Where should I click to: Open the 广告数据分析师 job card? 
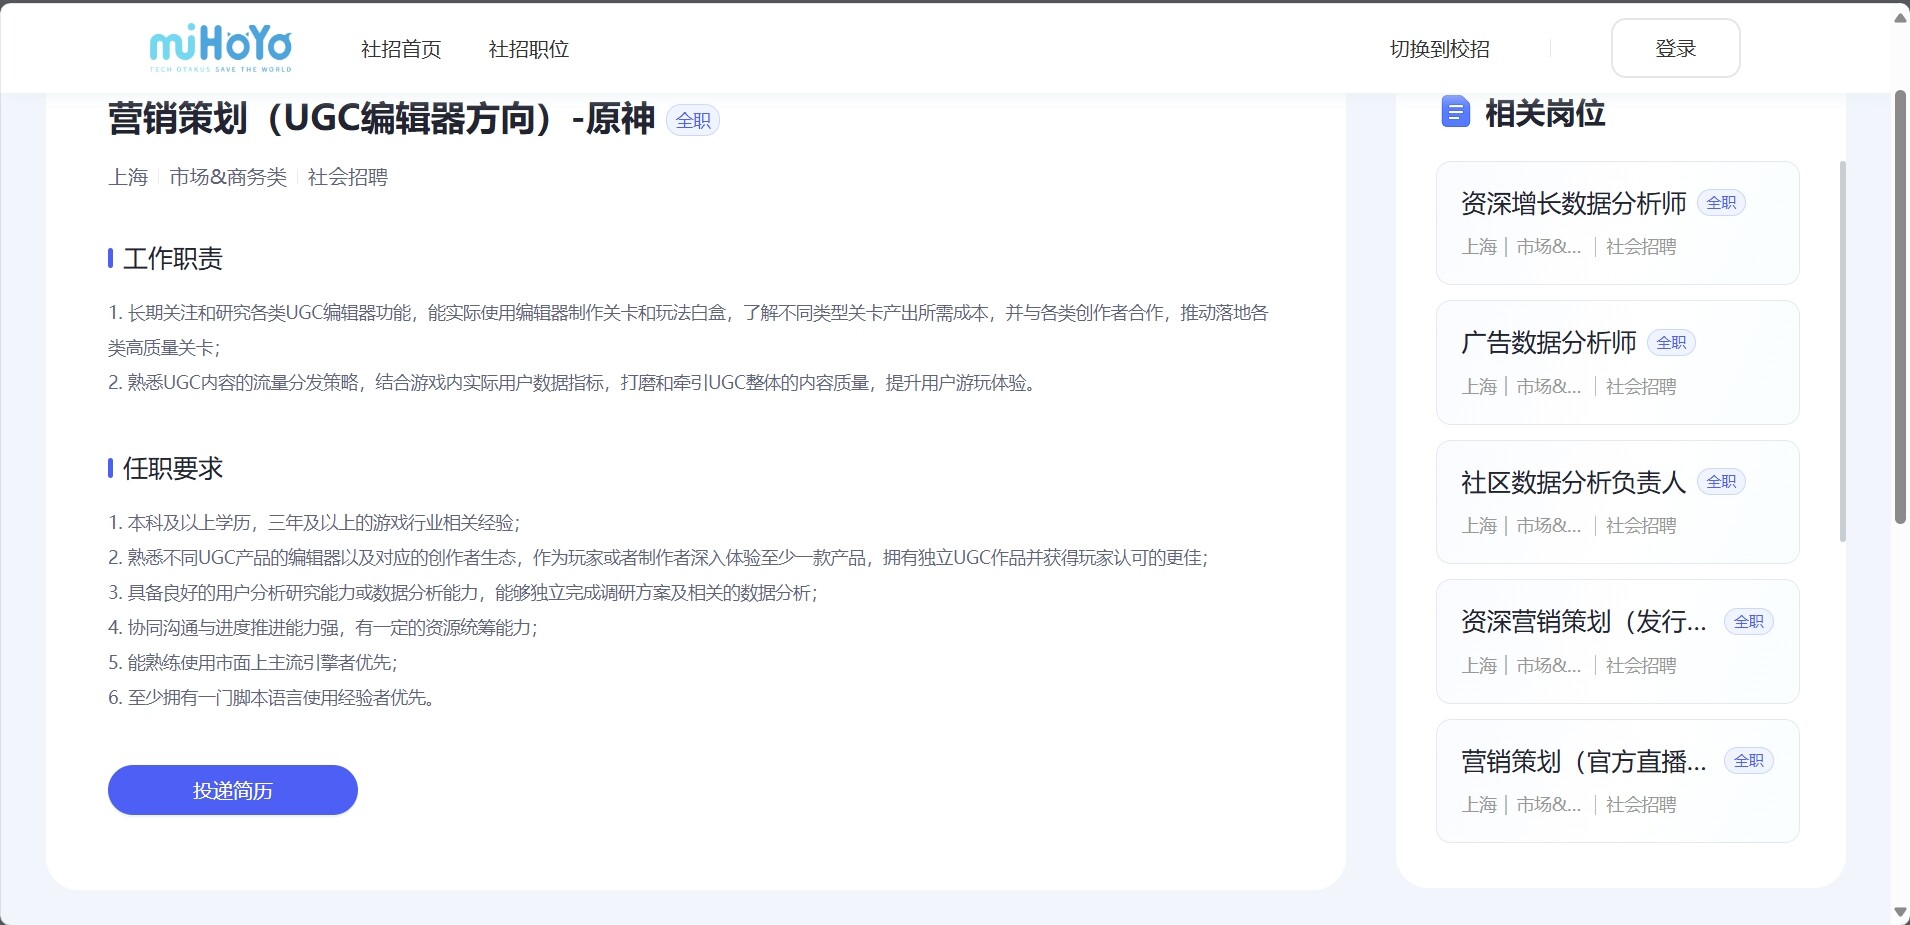[x=1548, y=343]
